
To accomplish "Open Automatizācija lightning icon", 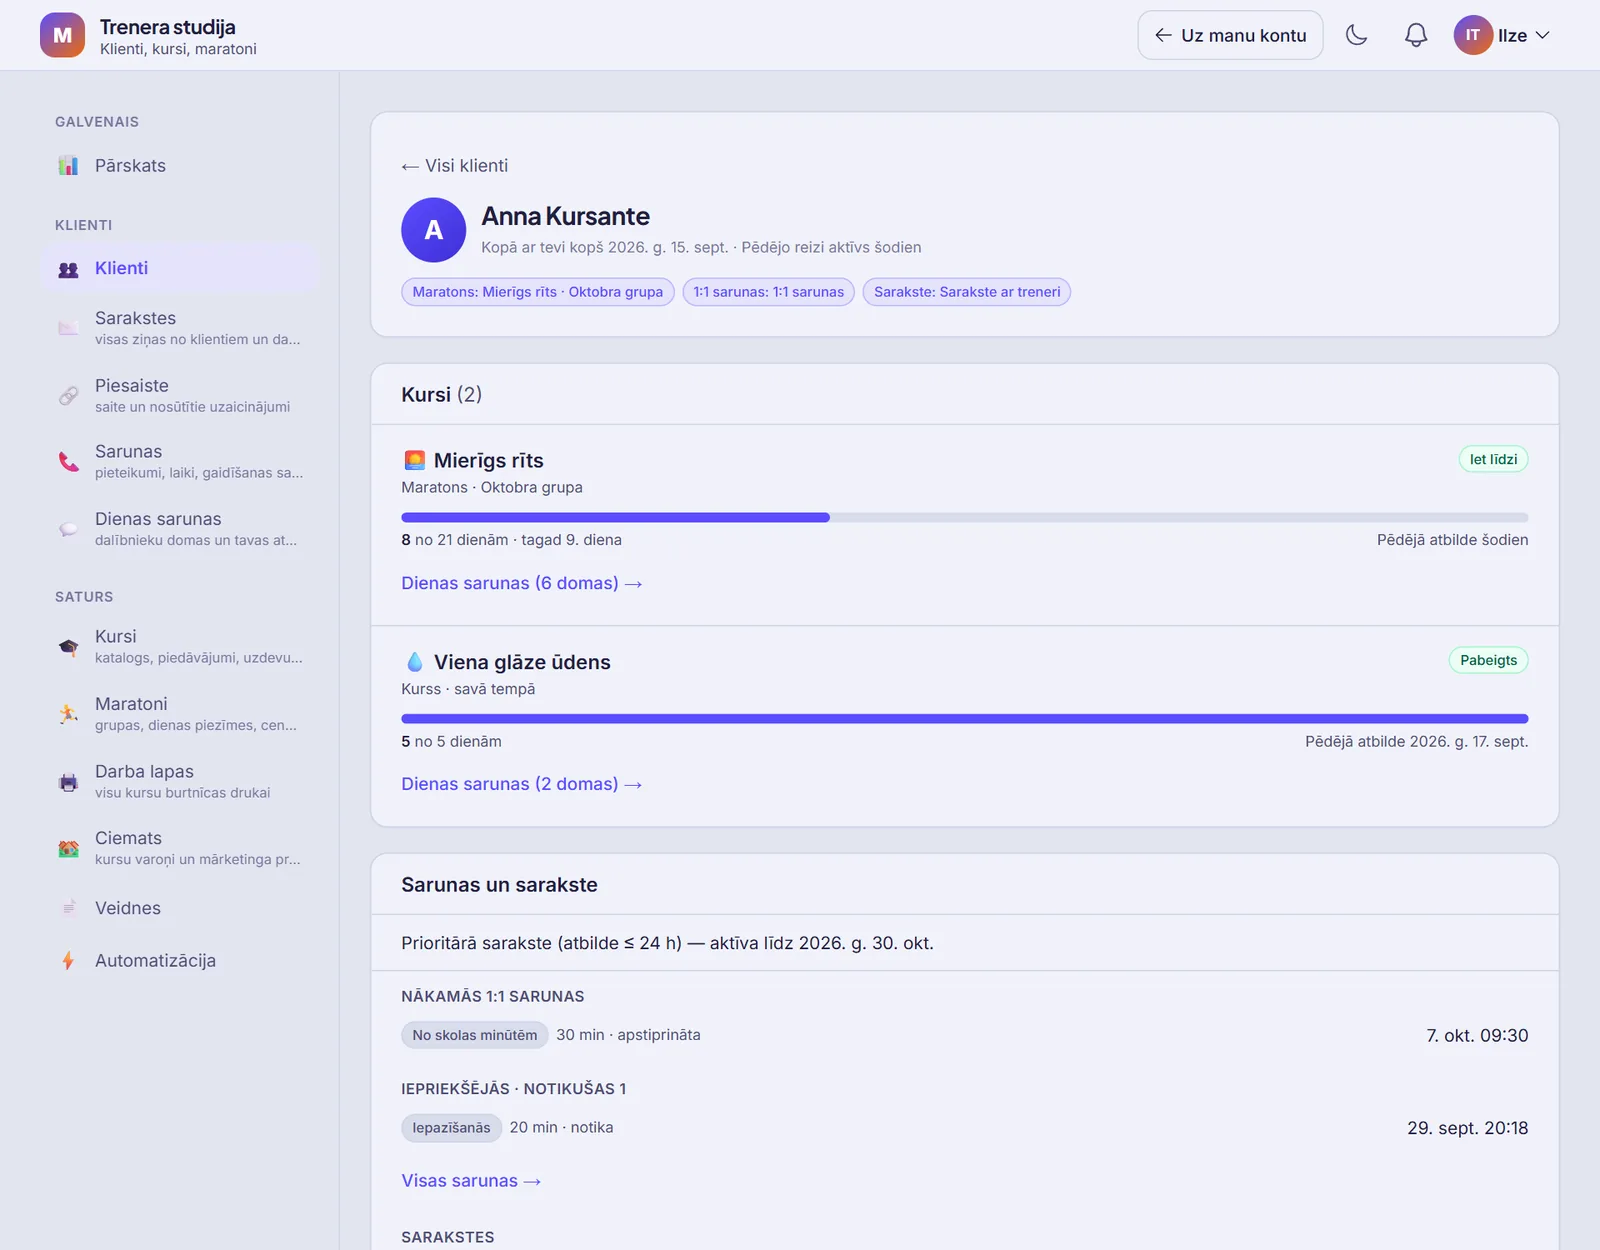I will coord(68,961).
